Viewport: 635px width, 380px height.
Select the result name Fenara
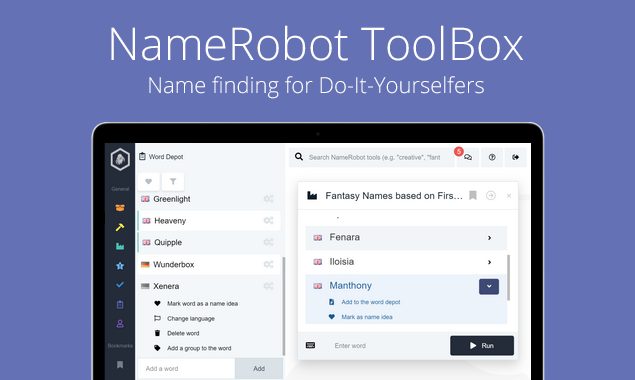[x=345, y=237]
